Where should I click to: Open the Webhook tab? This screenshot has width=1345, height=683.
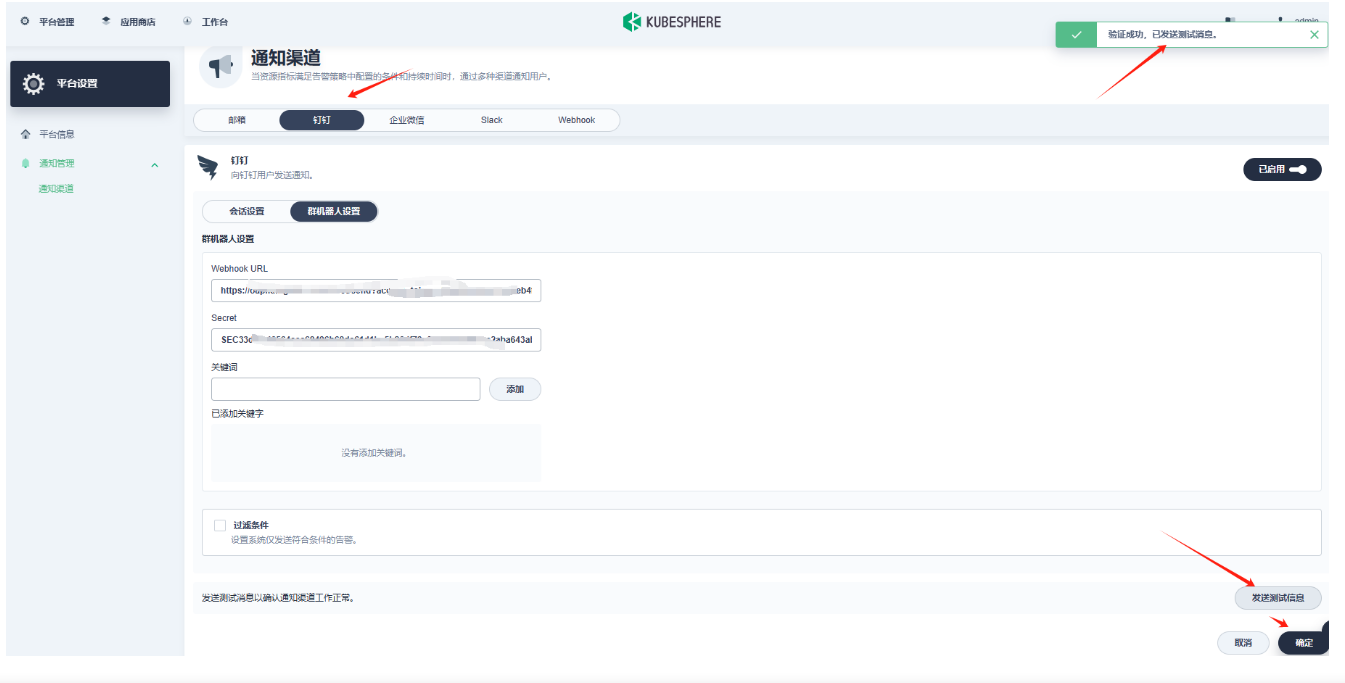pos(576,120)
